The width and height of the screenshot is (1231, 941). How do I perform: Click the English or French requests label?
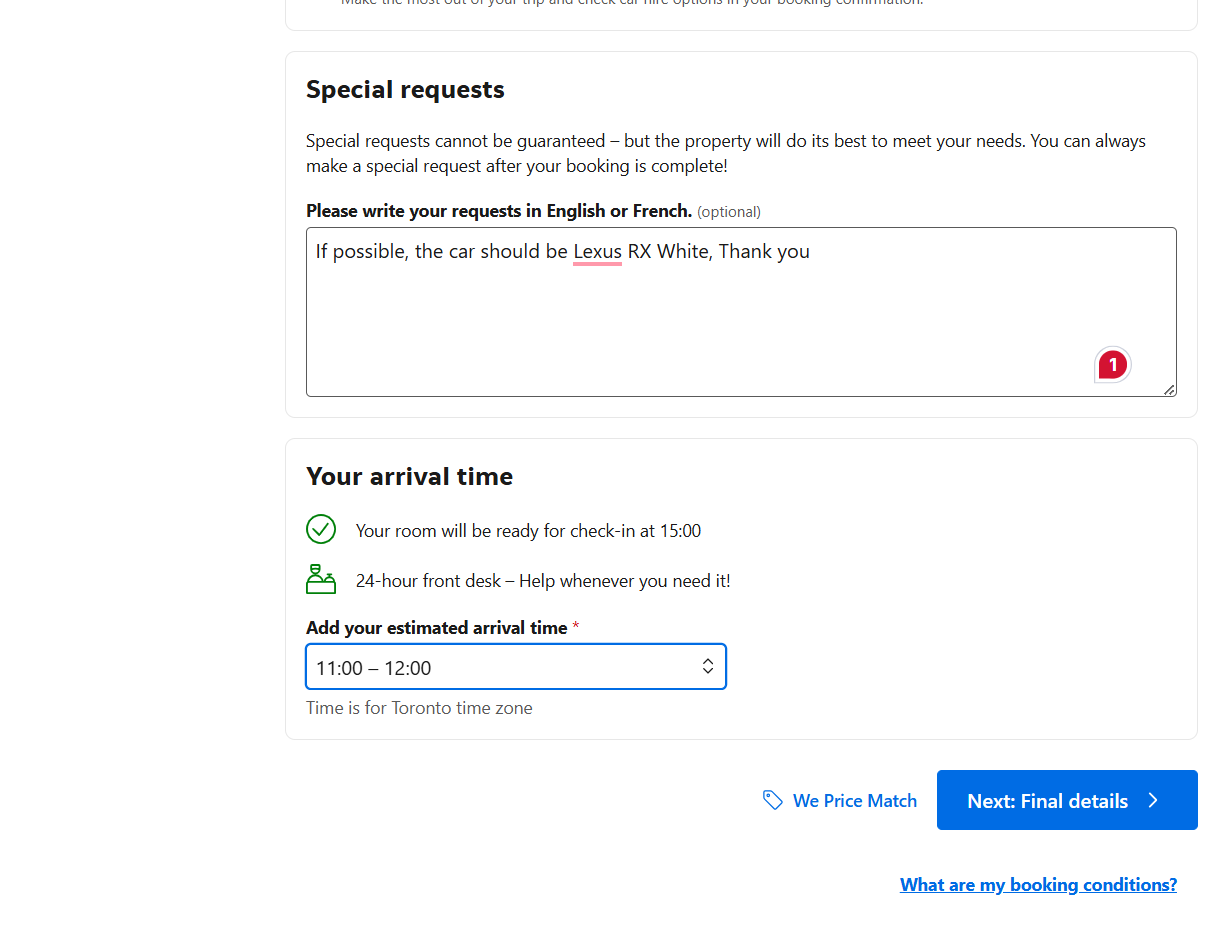pos(499,211)
